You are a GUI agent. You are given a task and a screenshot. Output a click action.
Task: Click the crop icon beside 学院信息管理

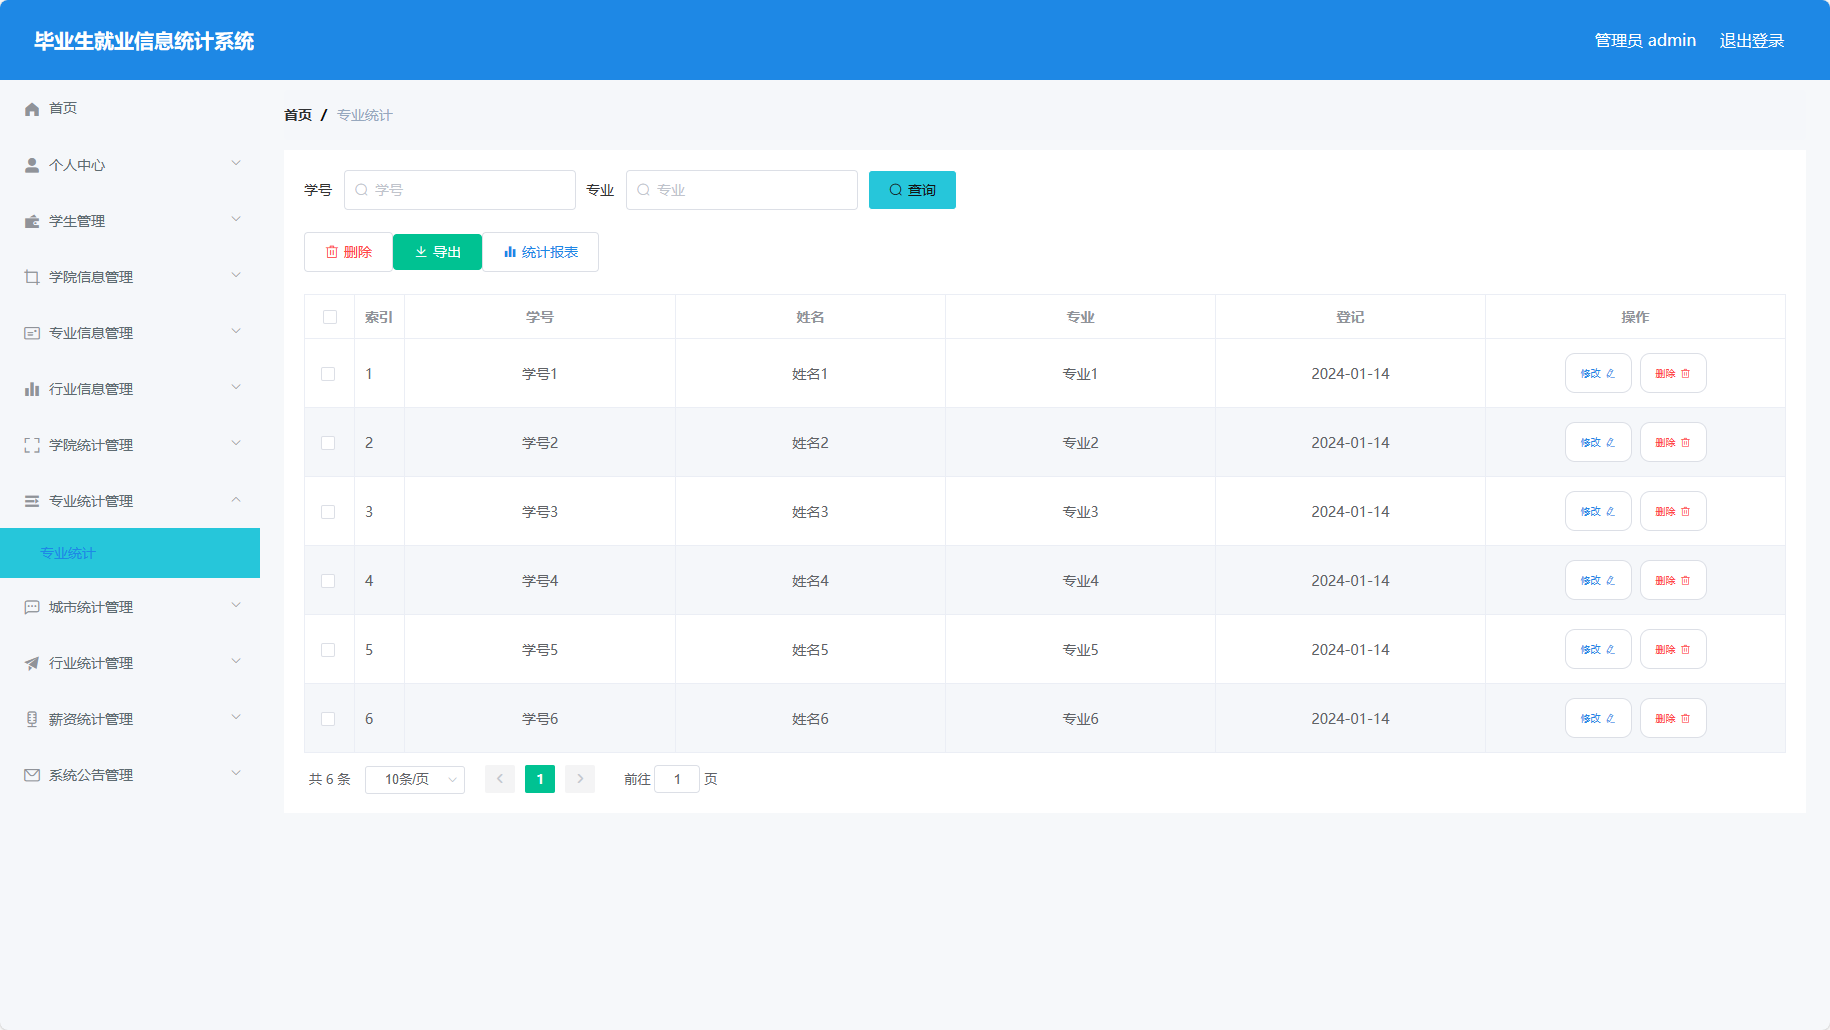(32, 277)
